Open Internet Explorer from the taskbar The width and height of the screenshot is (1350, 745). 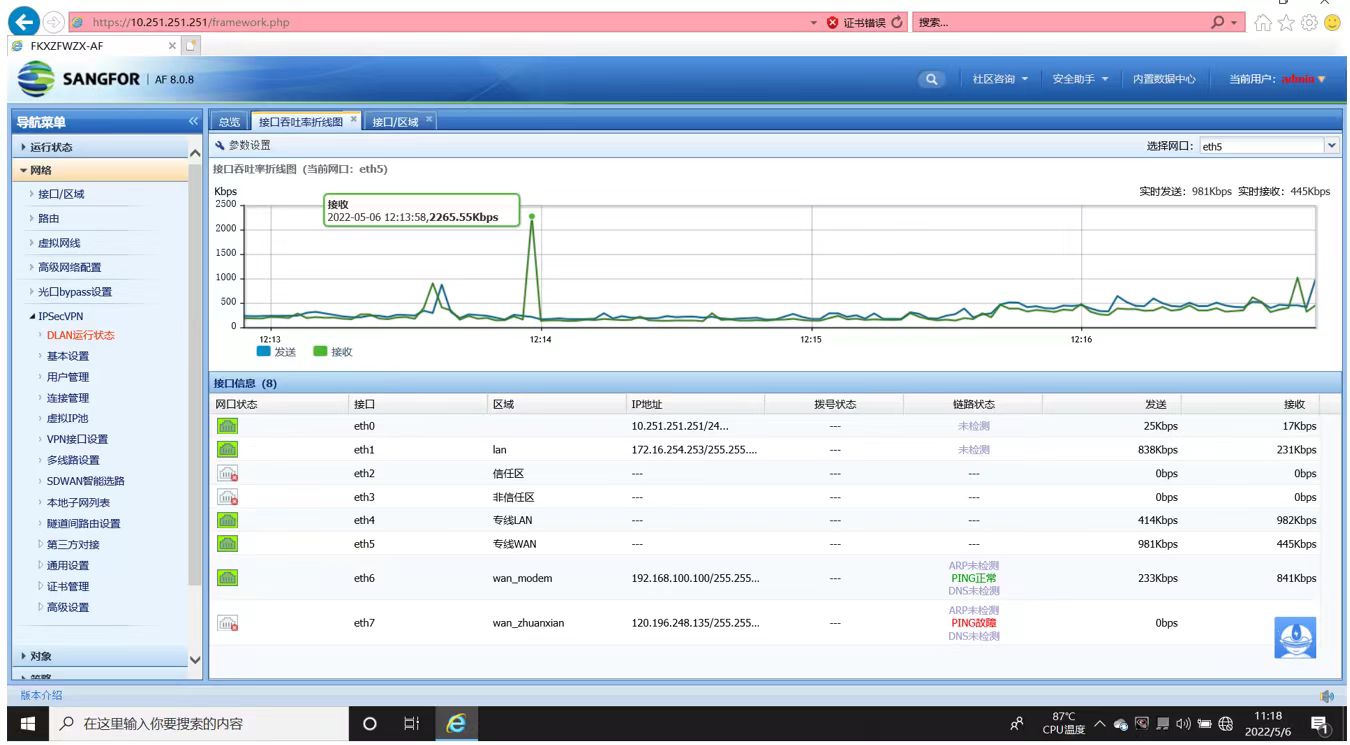pos(456,724)
